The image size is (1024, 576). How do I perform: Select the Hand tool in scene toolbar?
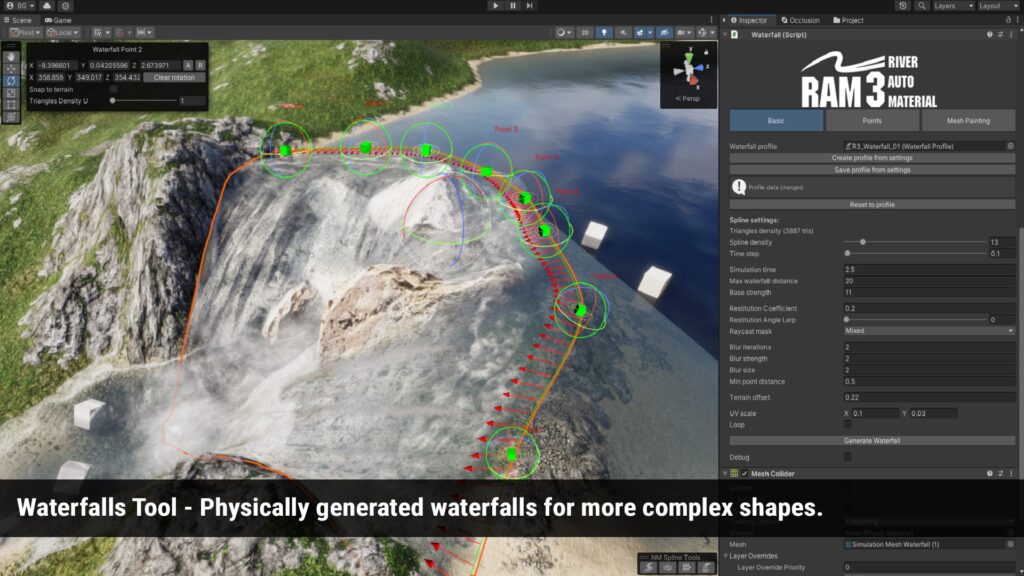click(x=11, y=57)
